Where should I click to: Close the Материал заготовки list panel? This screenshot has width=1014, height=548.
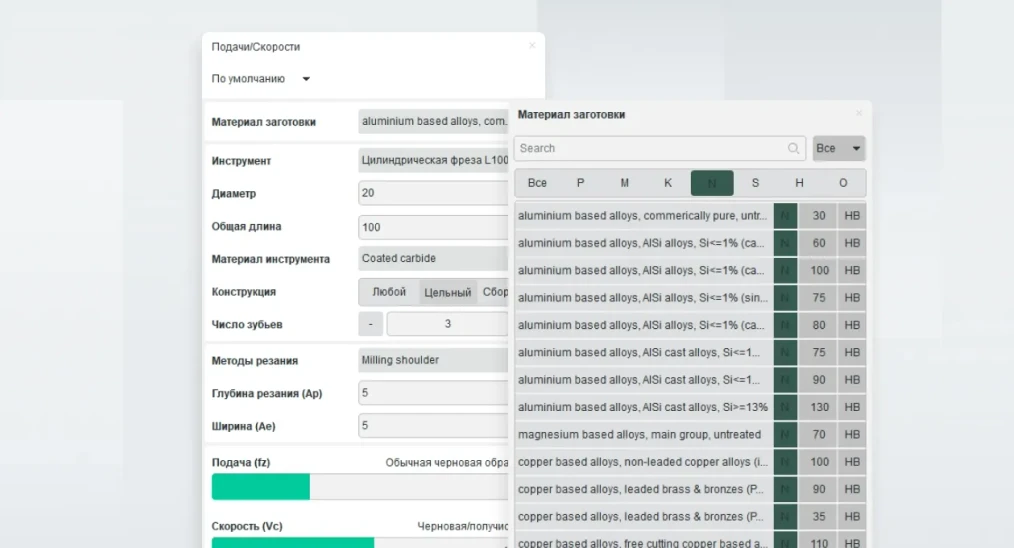(x=859, y=113)
